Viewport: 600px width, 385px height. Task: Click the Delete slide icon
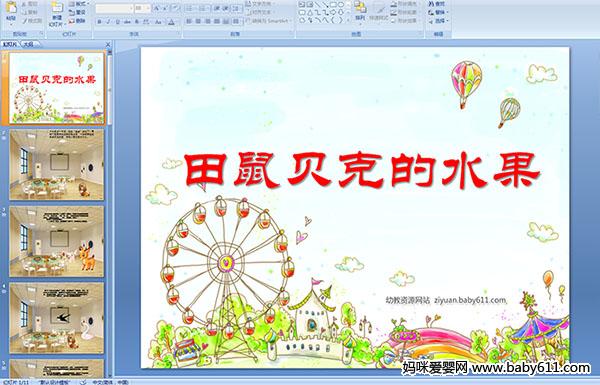tap(78, 21)
